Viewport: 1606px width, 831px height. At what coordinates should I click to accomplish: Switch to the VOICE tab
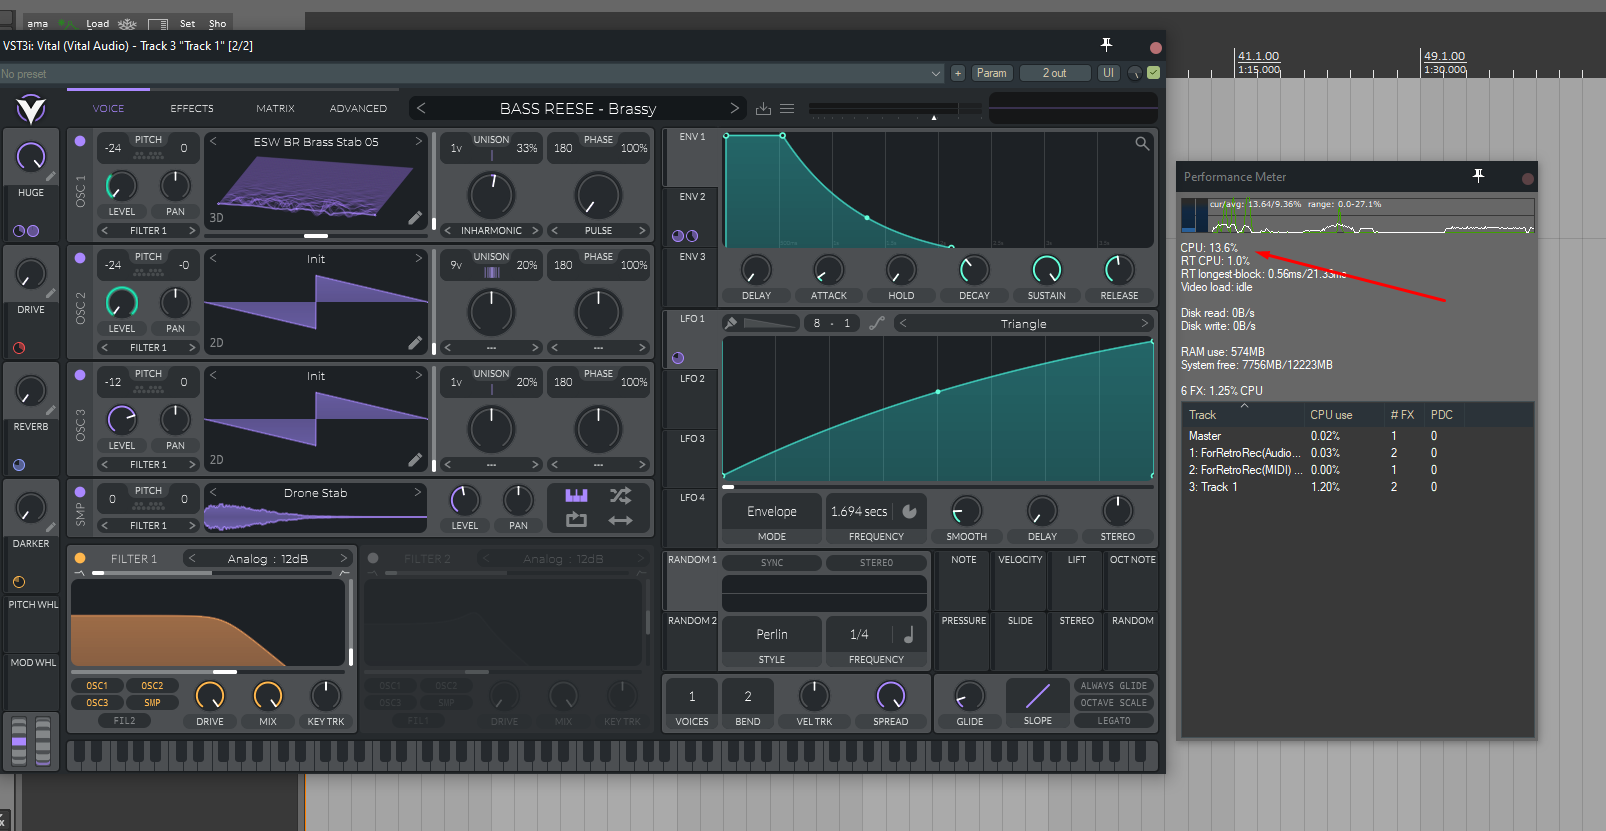[x=109, y=108]
